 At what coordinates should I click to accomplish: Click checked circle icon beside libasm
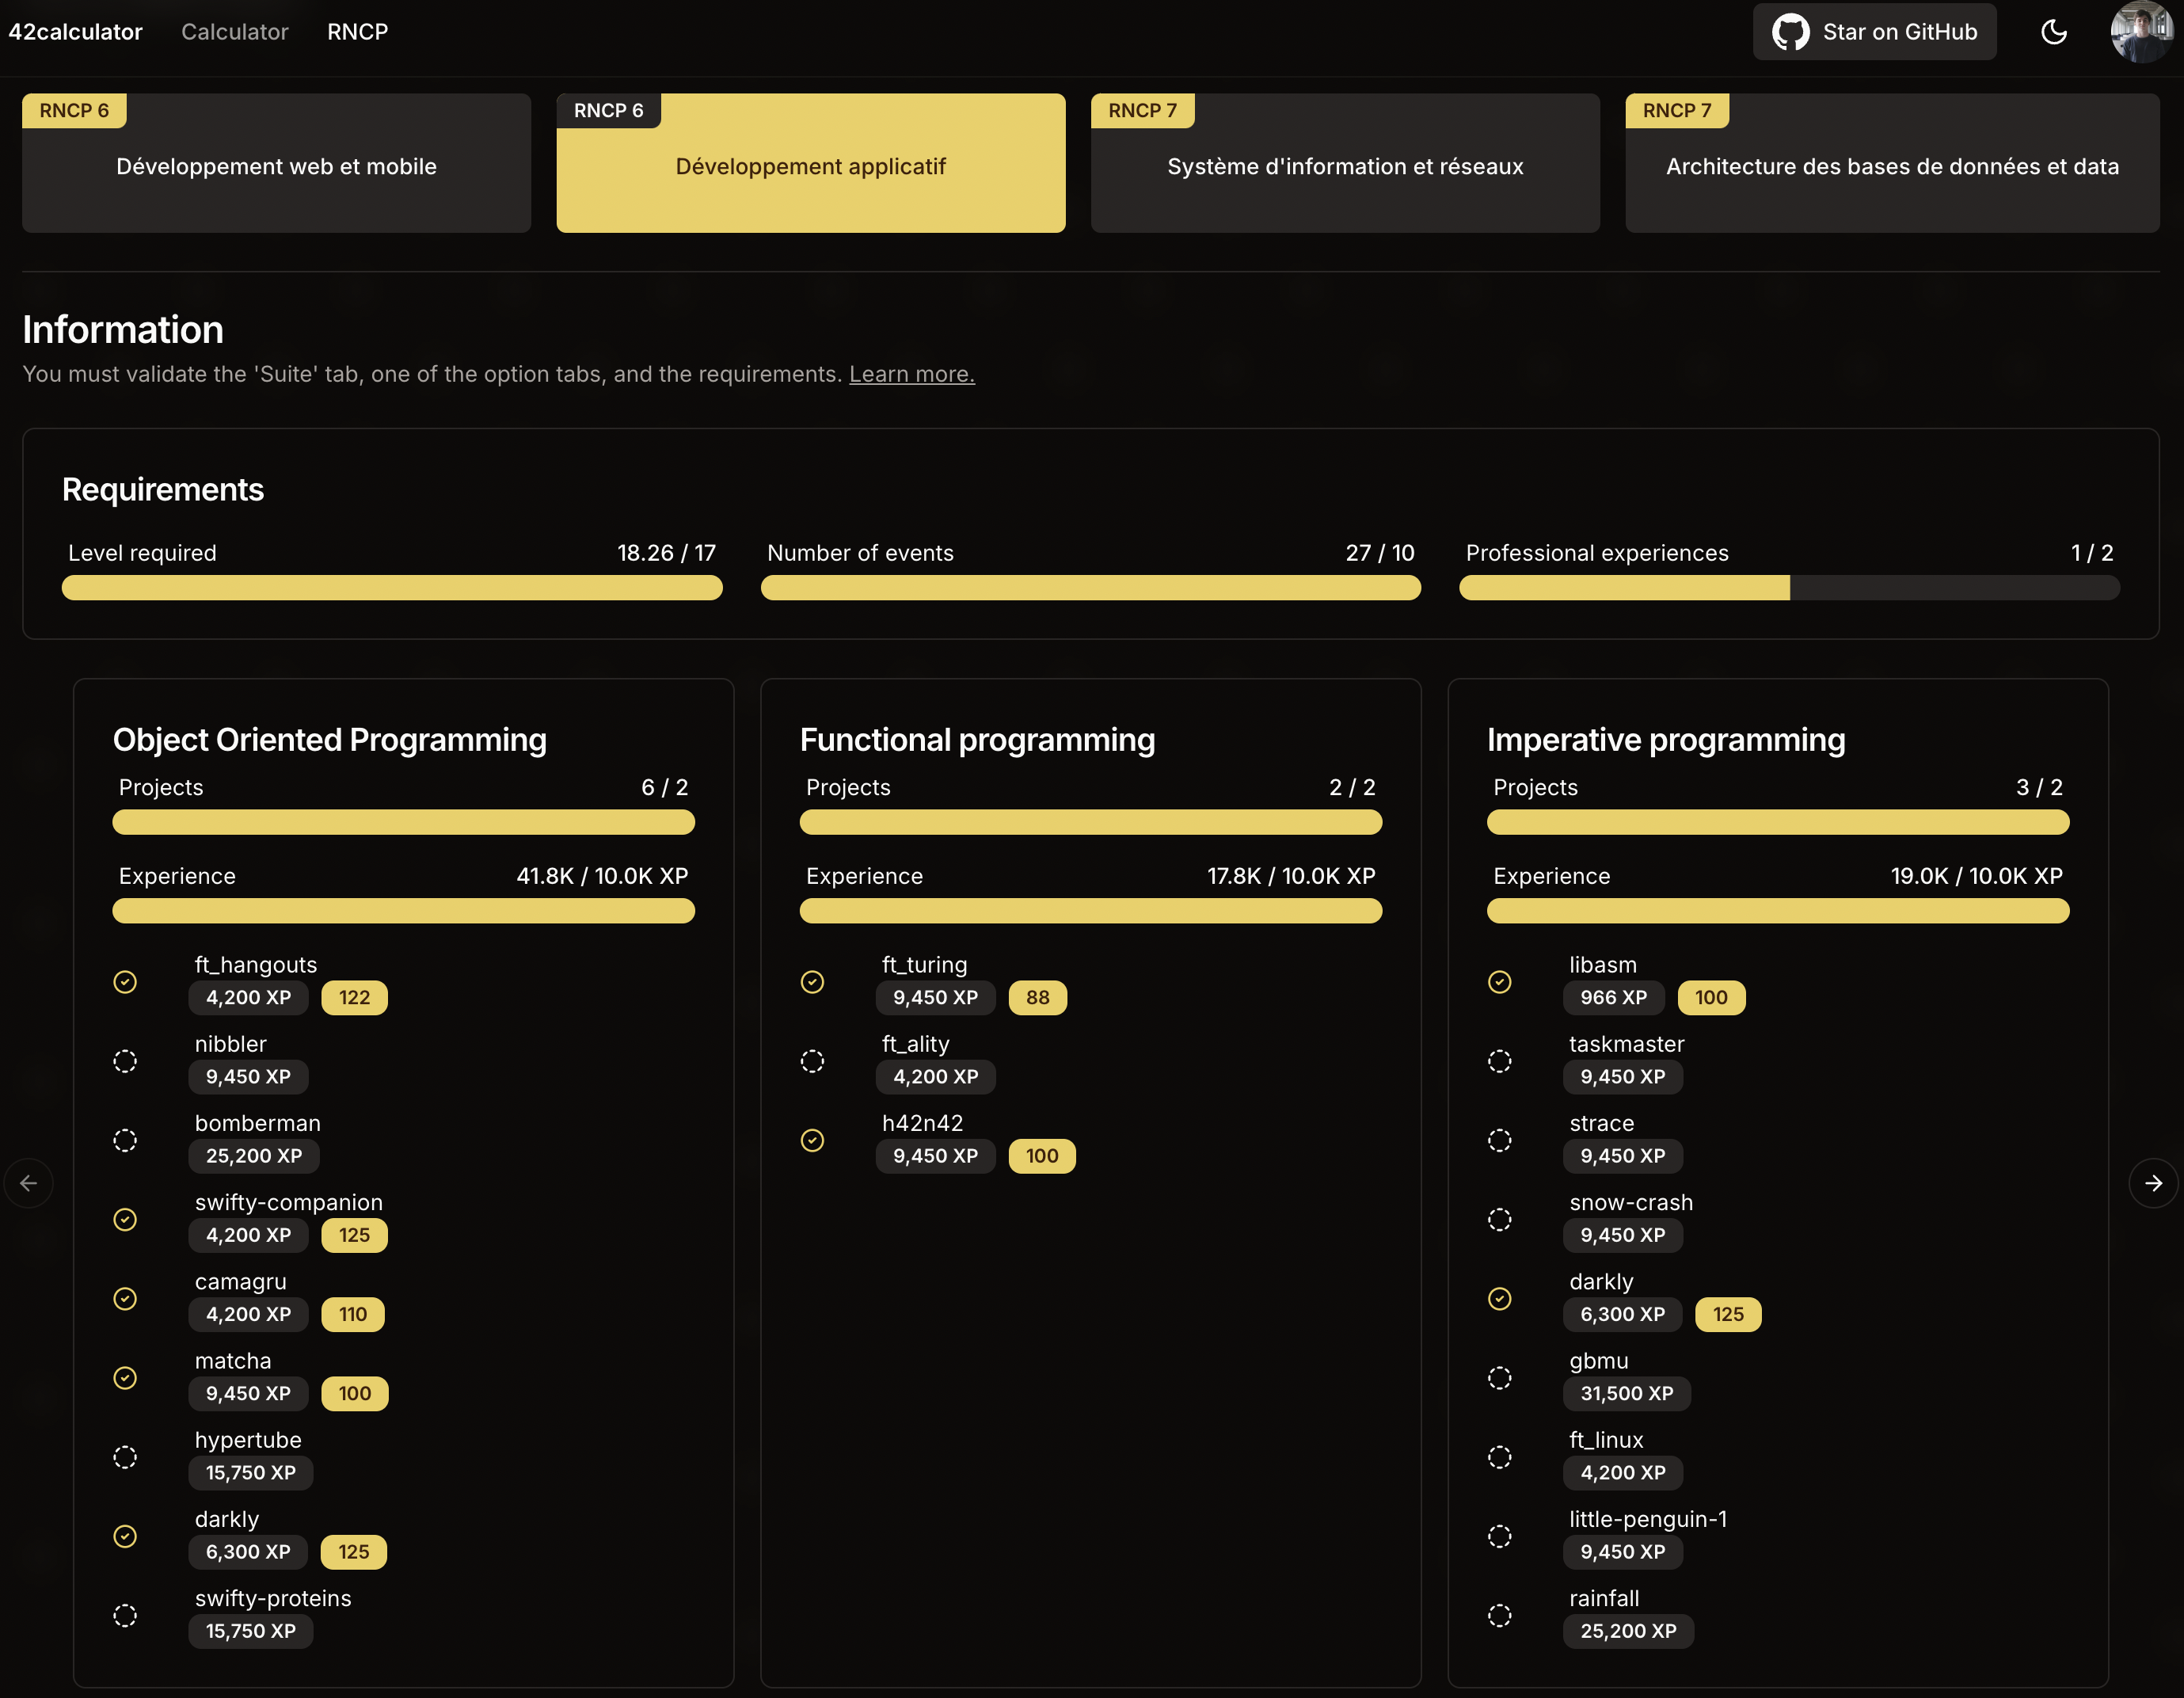[x=1499, y=982]
